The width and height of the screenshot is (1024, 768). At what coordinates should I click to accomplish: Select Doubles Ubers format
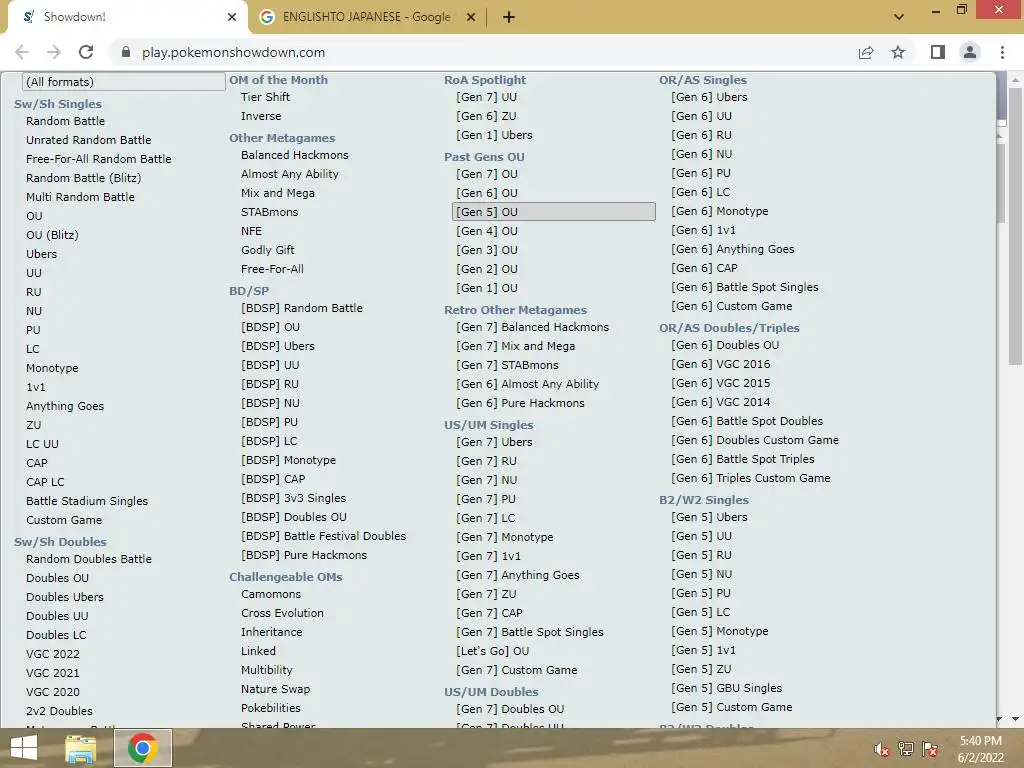65,597
